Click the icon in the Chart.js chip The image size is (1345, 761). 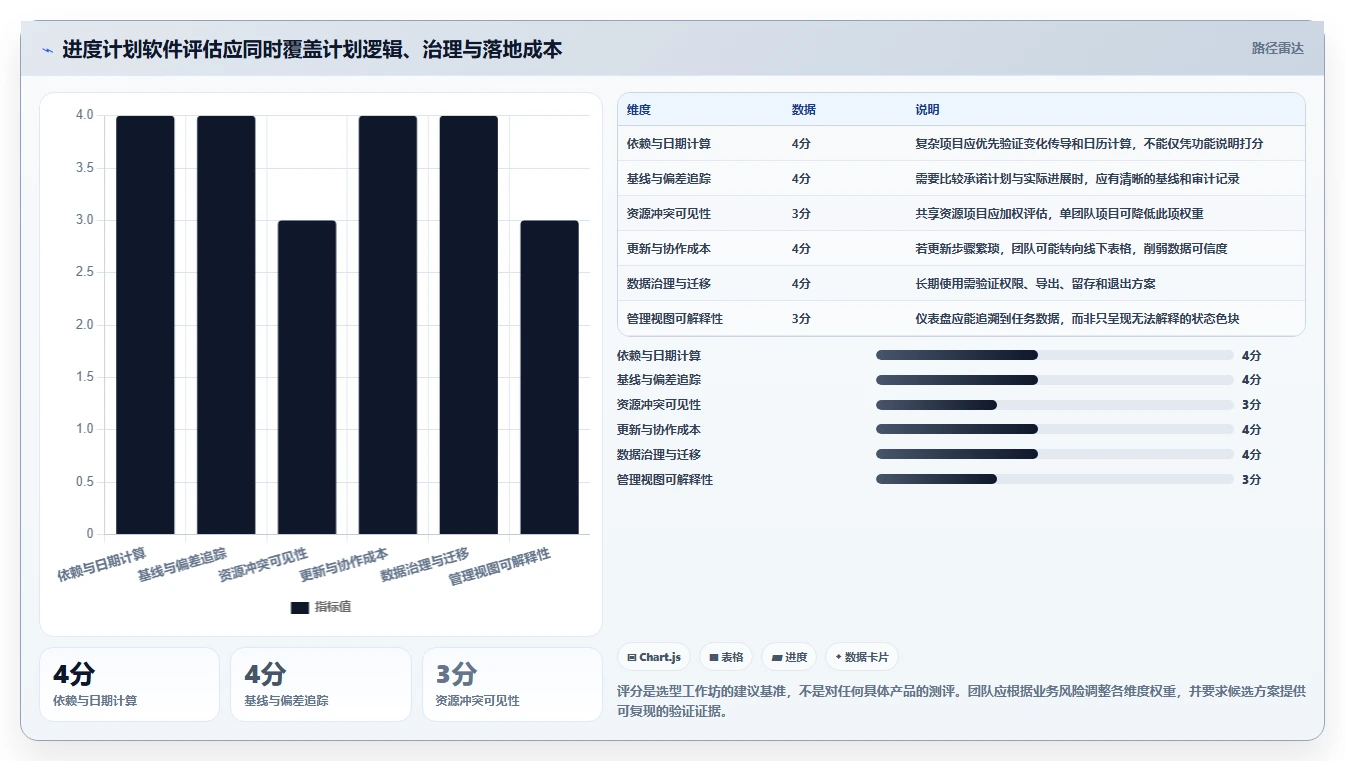(x=632, y=657)
